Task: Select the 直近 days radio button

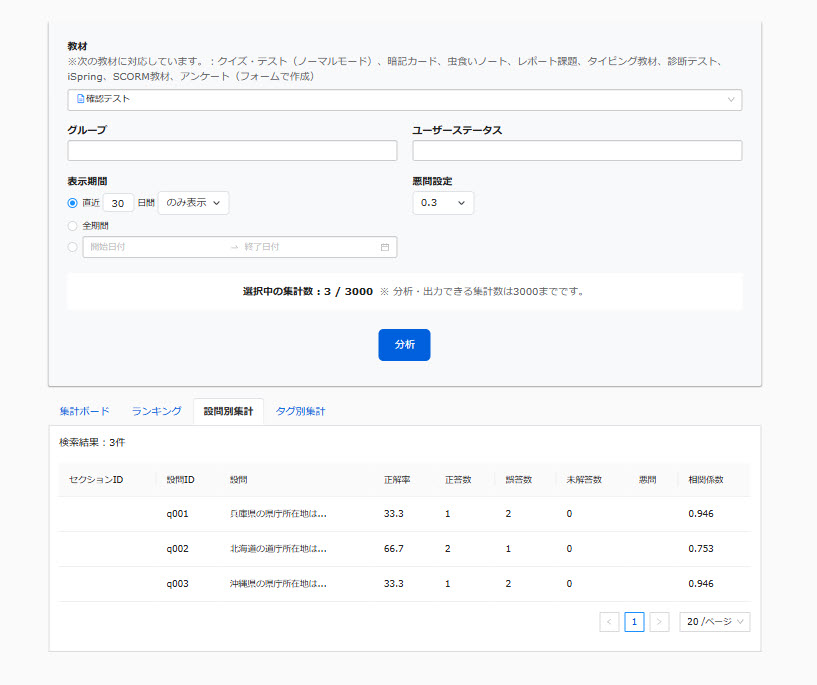Action: click(72, 203)
